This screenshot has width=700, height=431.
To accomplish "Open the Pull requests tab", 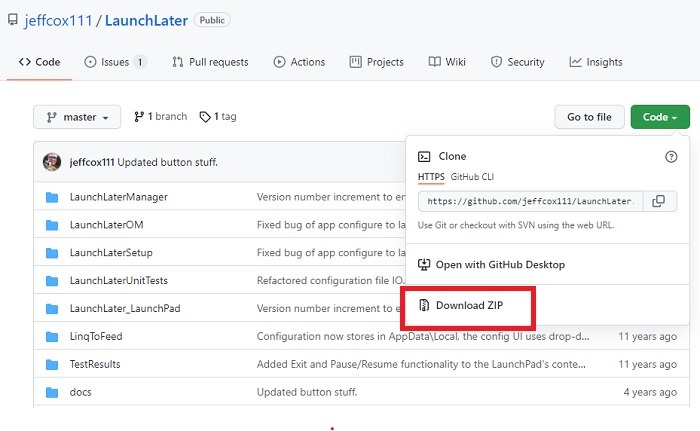I will 210,62.
